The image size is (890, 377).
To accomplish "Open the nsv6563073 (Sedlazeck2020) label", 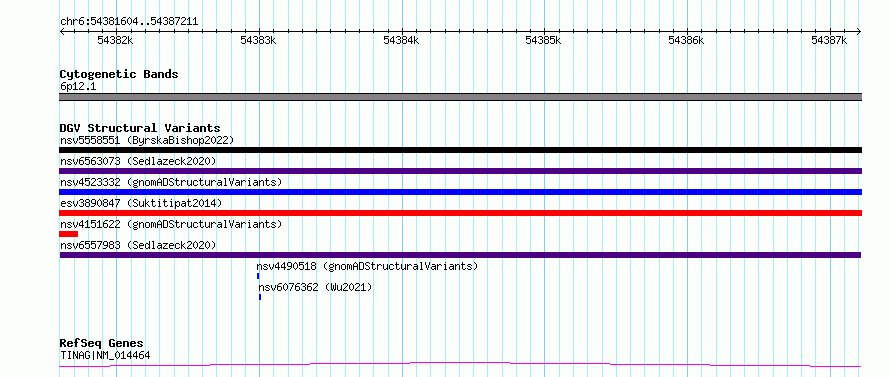I will click(x=138, y=161).
